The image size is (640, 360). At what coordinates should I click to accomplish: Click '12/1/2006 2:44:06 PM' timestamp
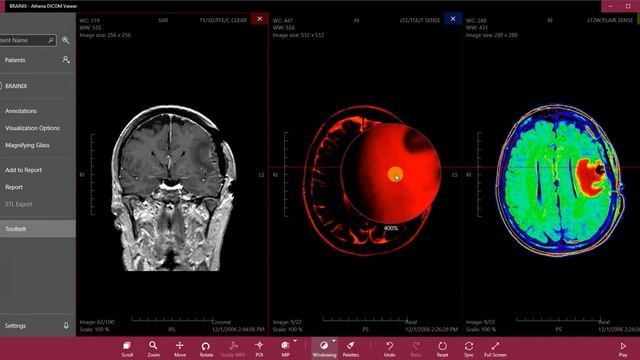point(238,329)
